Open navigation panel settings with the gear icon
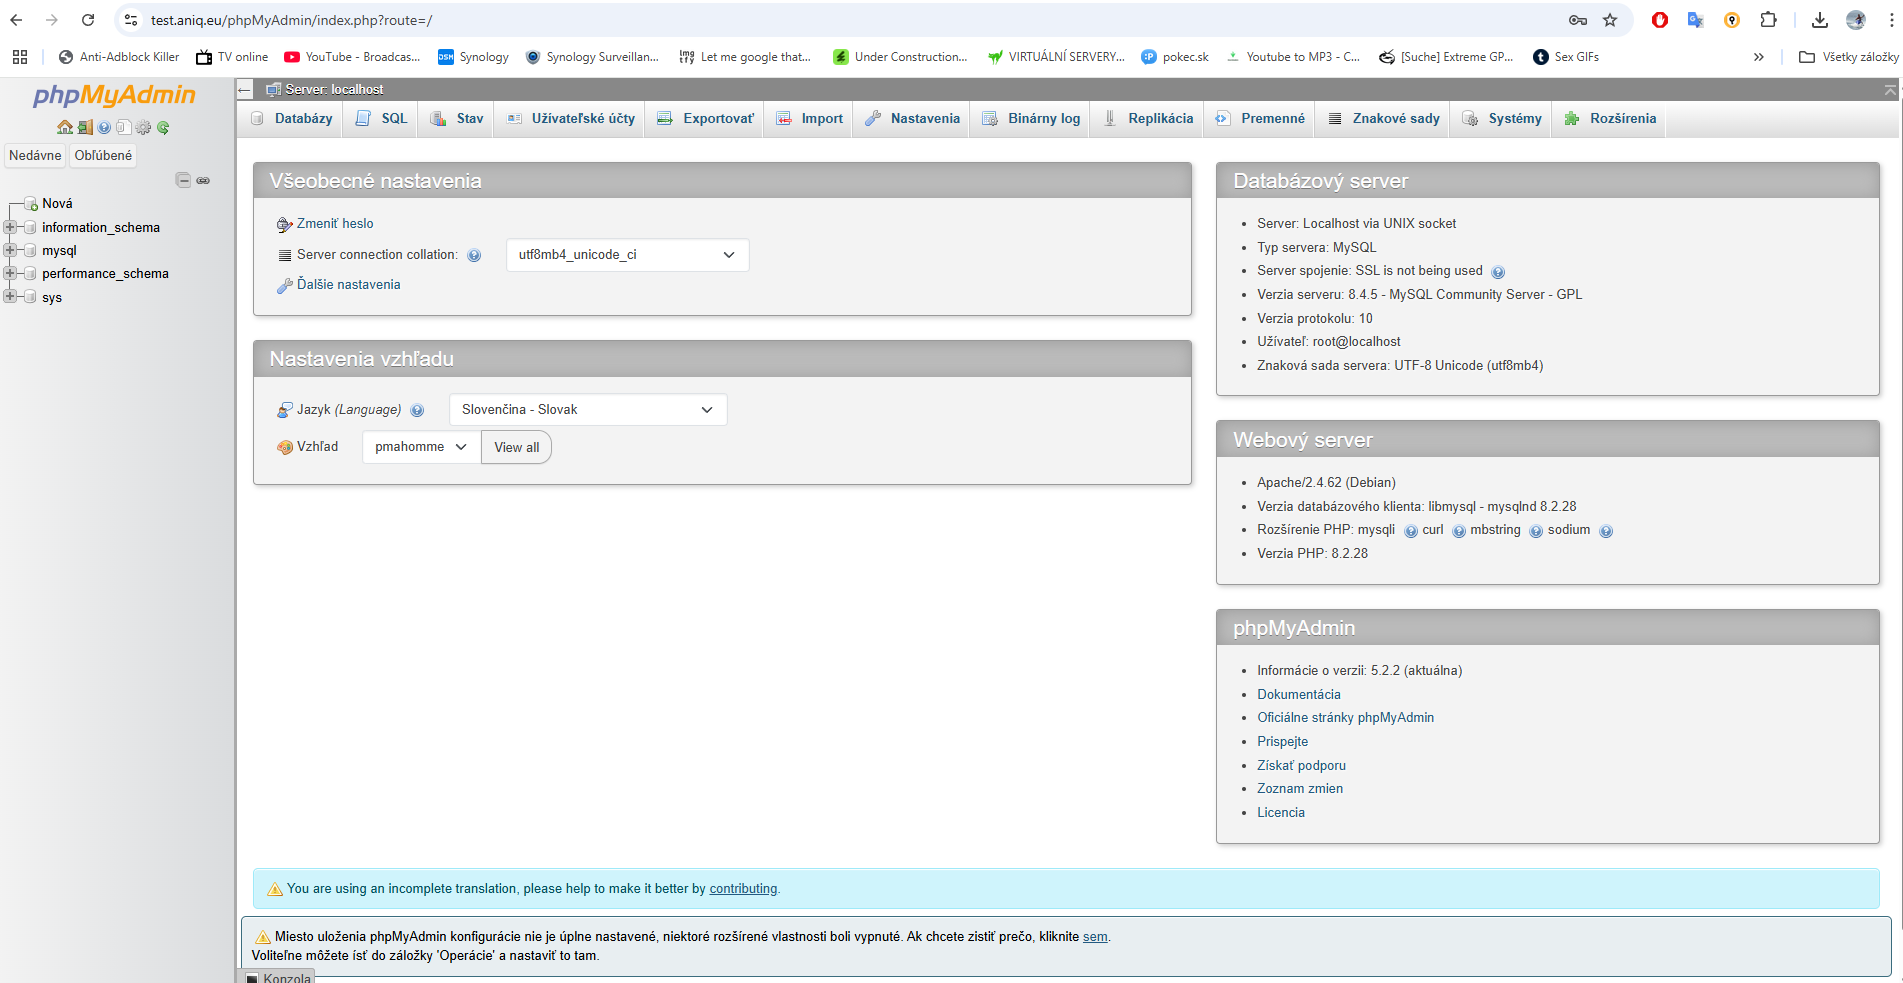Screen dimensions: 1903x983 pos(143,126)
